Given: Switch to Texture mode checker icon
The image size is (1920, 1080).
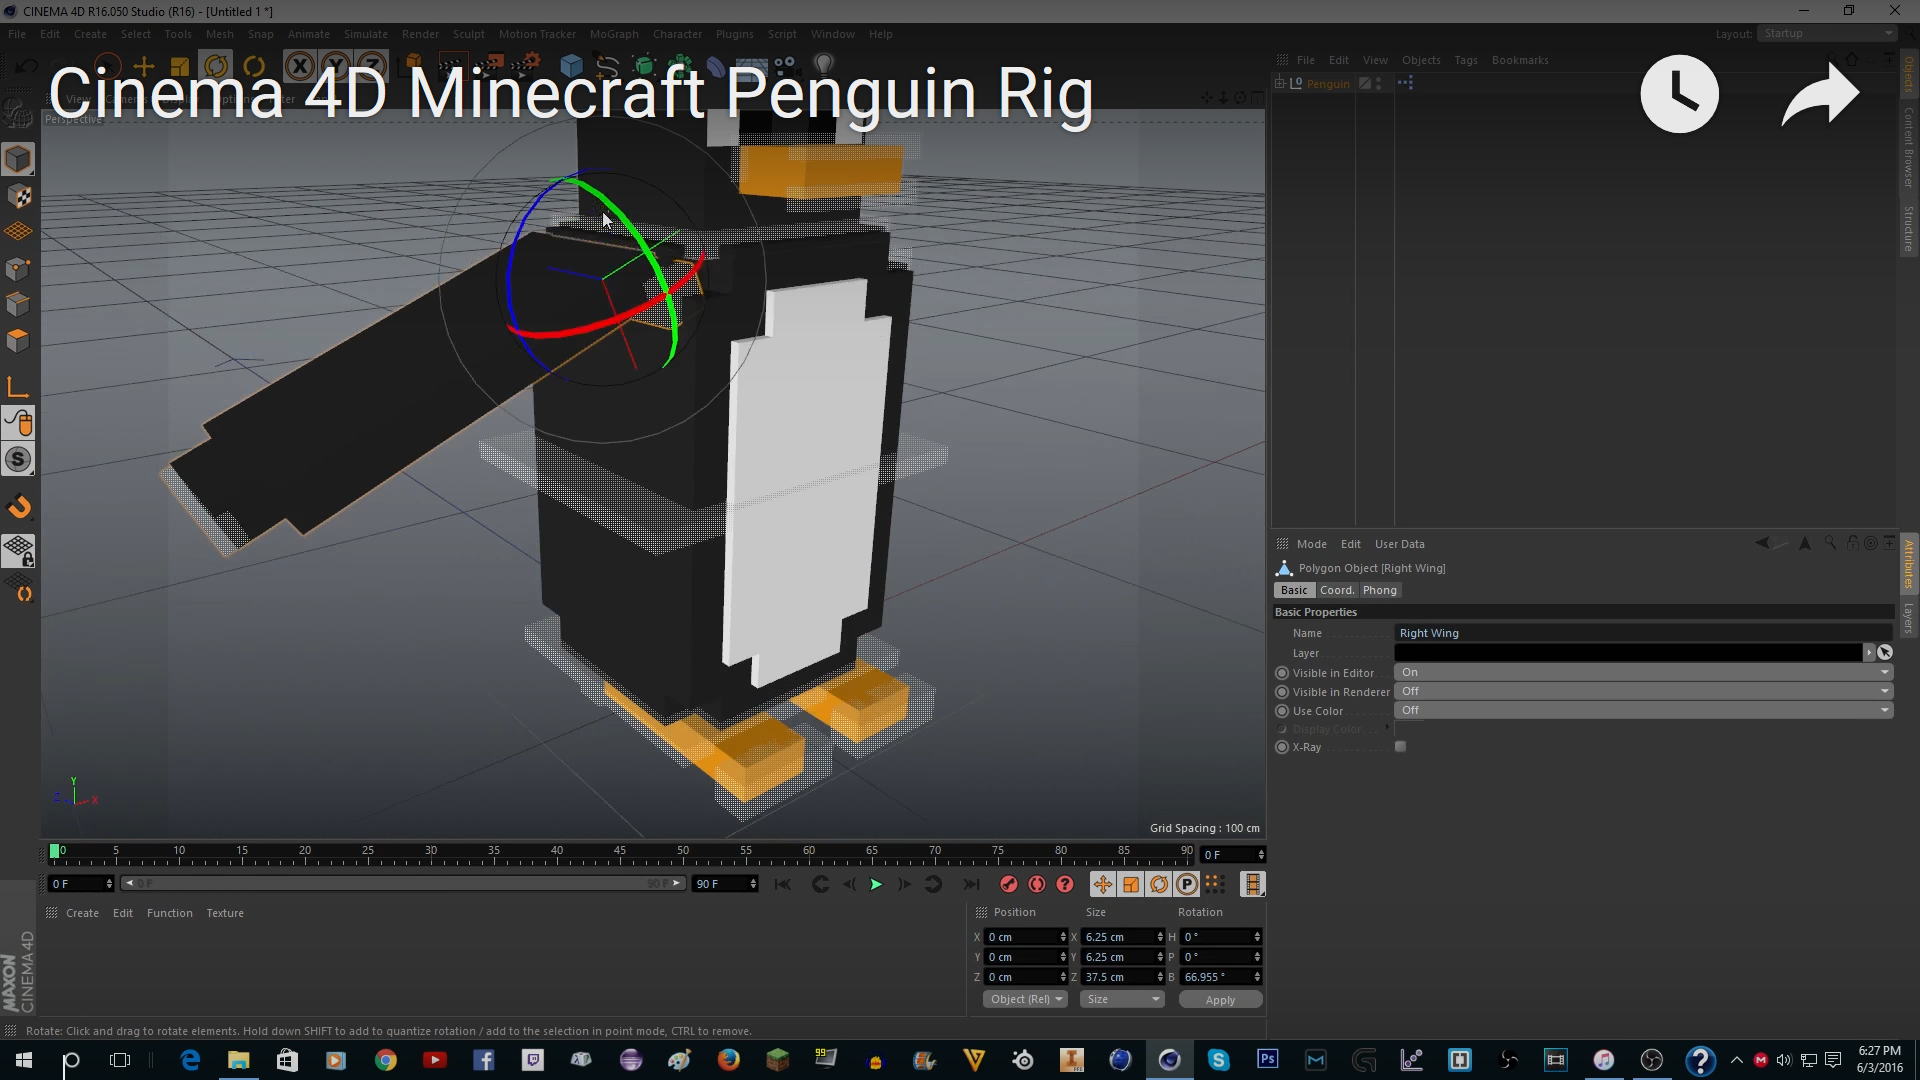Looking at the screenshot, I should pos(18,196).
